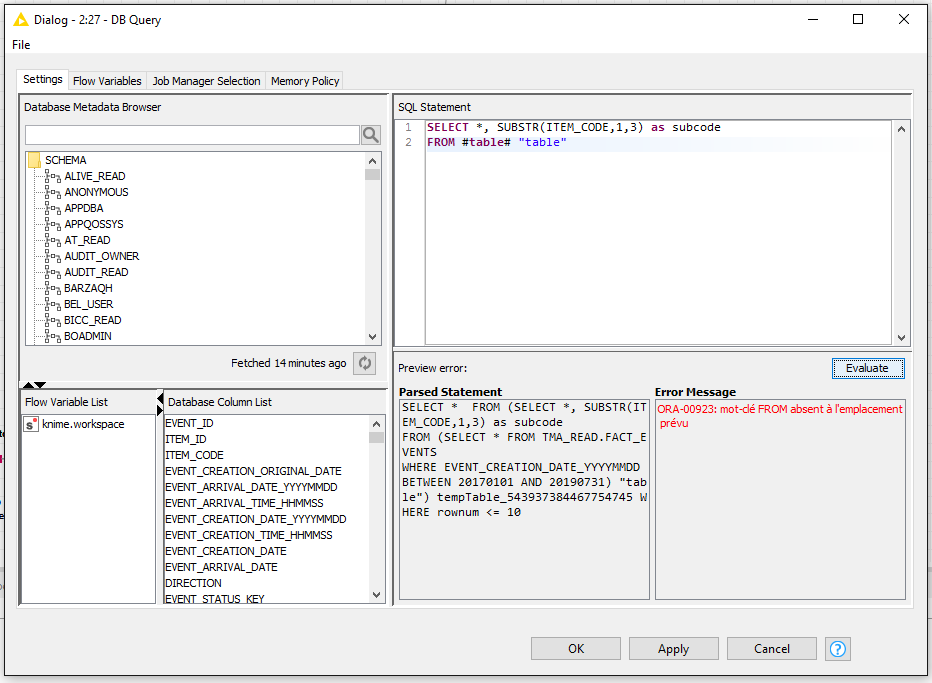Viewport: 932px width, 683px height.
Task: Click the BOADMIN schema node icon
Action: [x=54, y=337]
